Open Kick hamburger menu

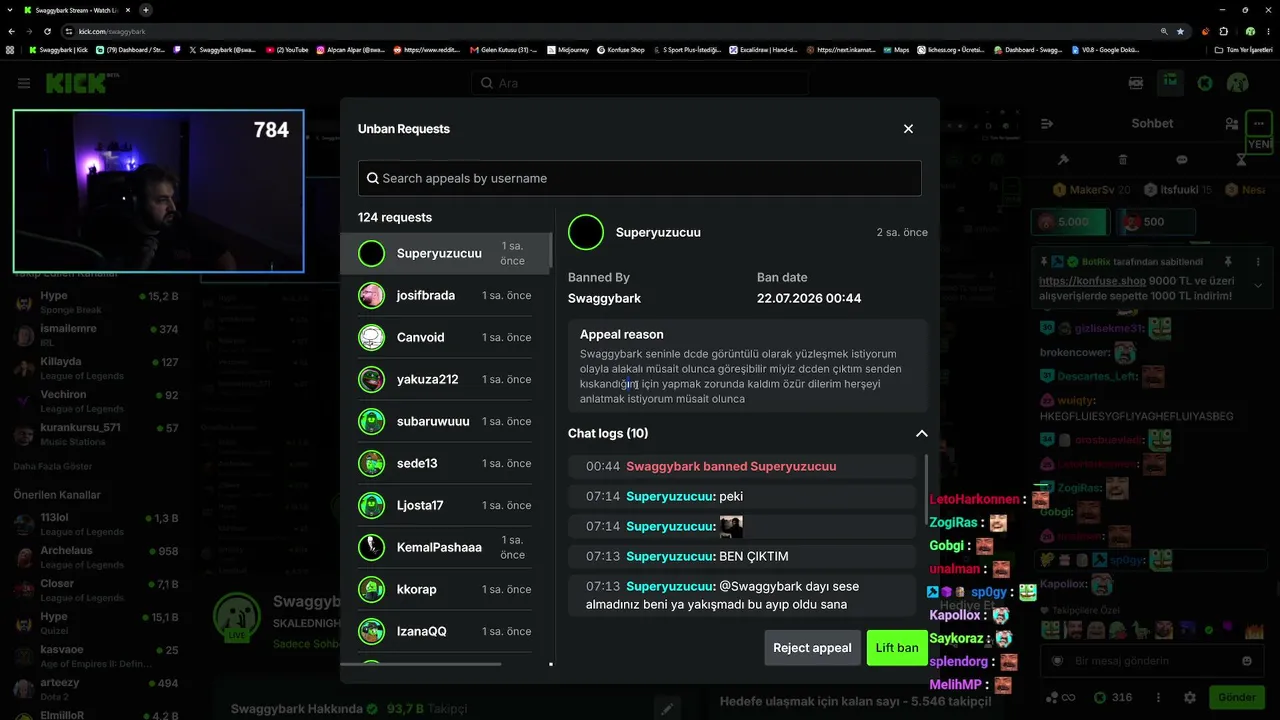point(24,83)
